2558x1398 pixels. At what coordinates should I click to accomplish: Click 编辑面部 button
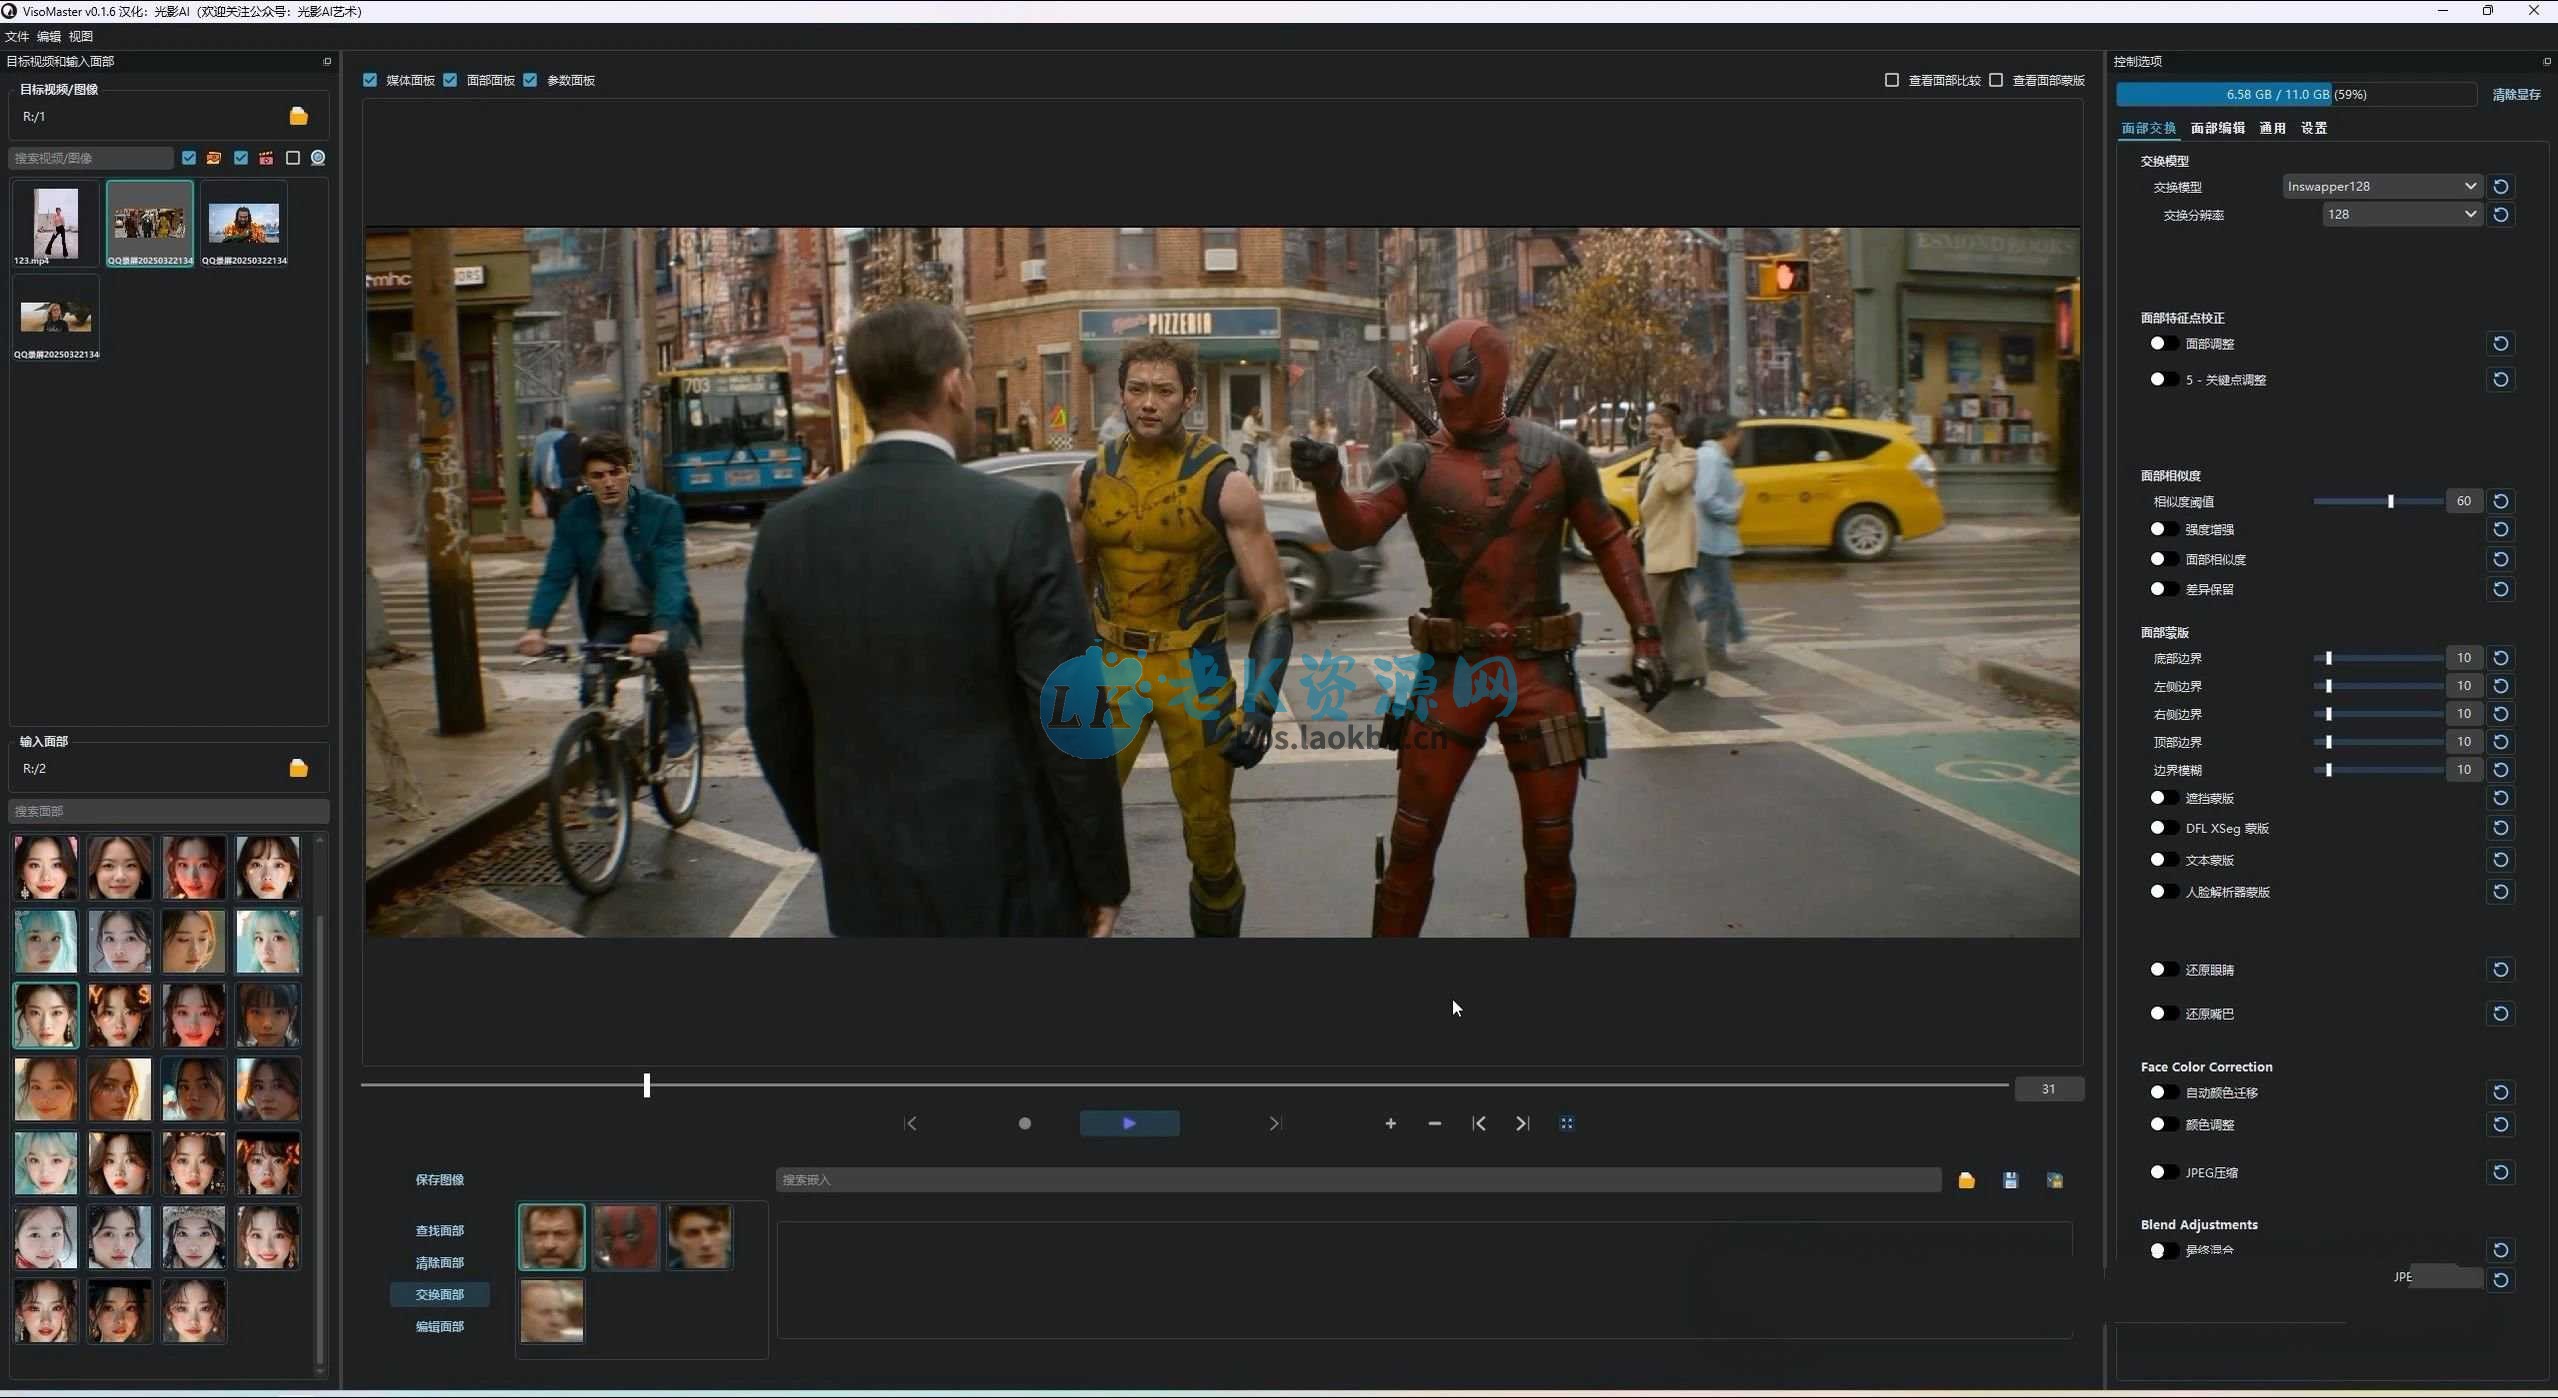tap(440, 1327)
